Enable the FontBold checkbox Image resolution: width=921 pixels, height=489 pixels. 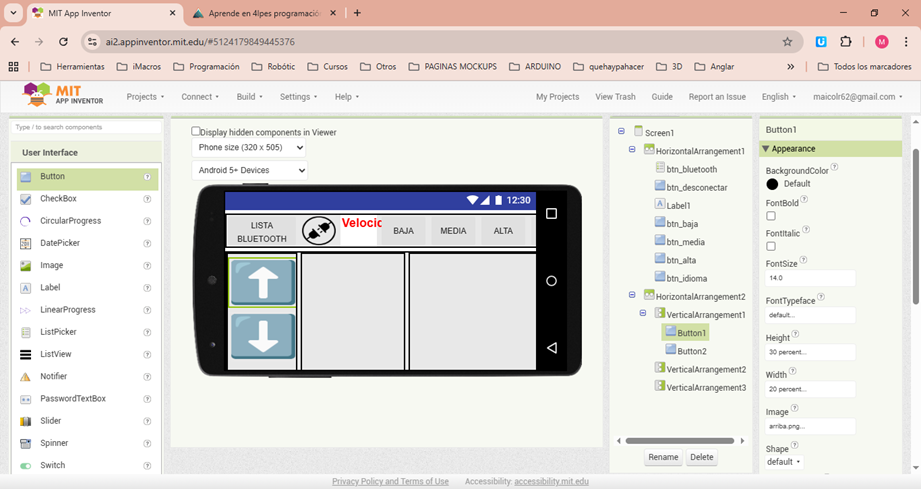[771, 216]
